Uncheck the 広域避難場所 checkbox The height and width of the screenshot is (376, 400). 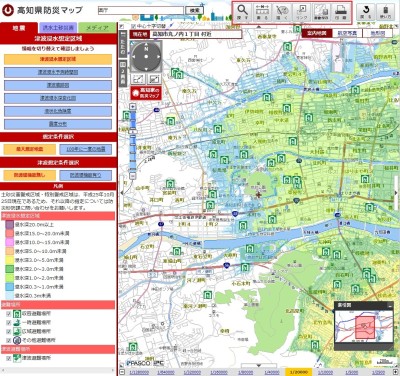coord(9,332)
